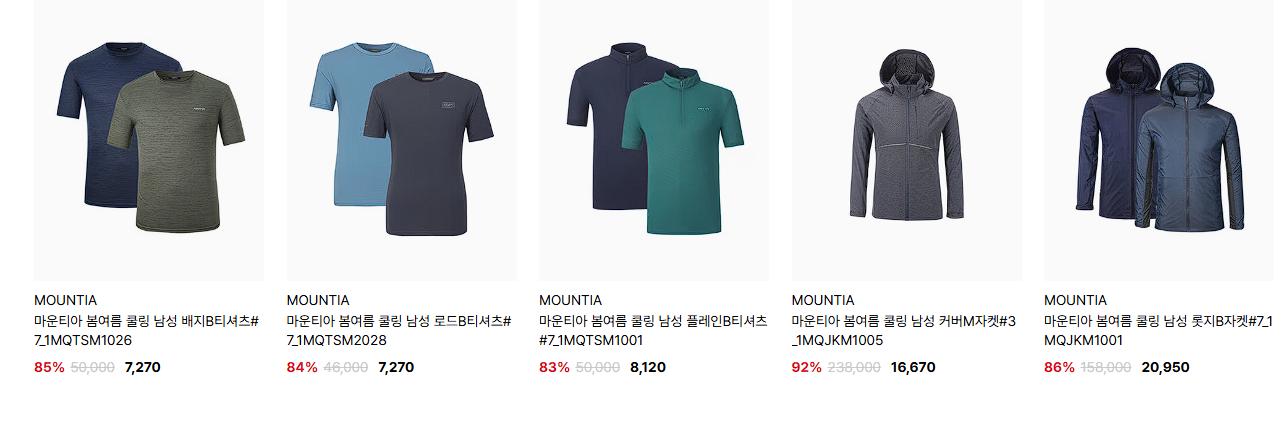Viewport: 1288px width, 428px height.
Task: Open the gray hooded jacket image
Action: coord(907,140)
